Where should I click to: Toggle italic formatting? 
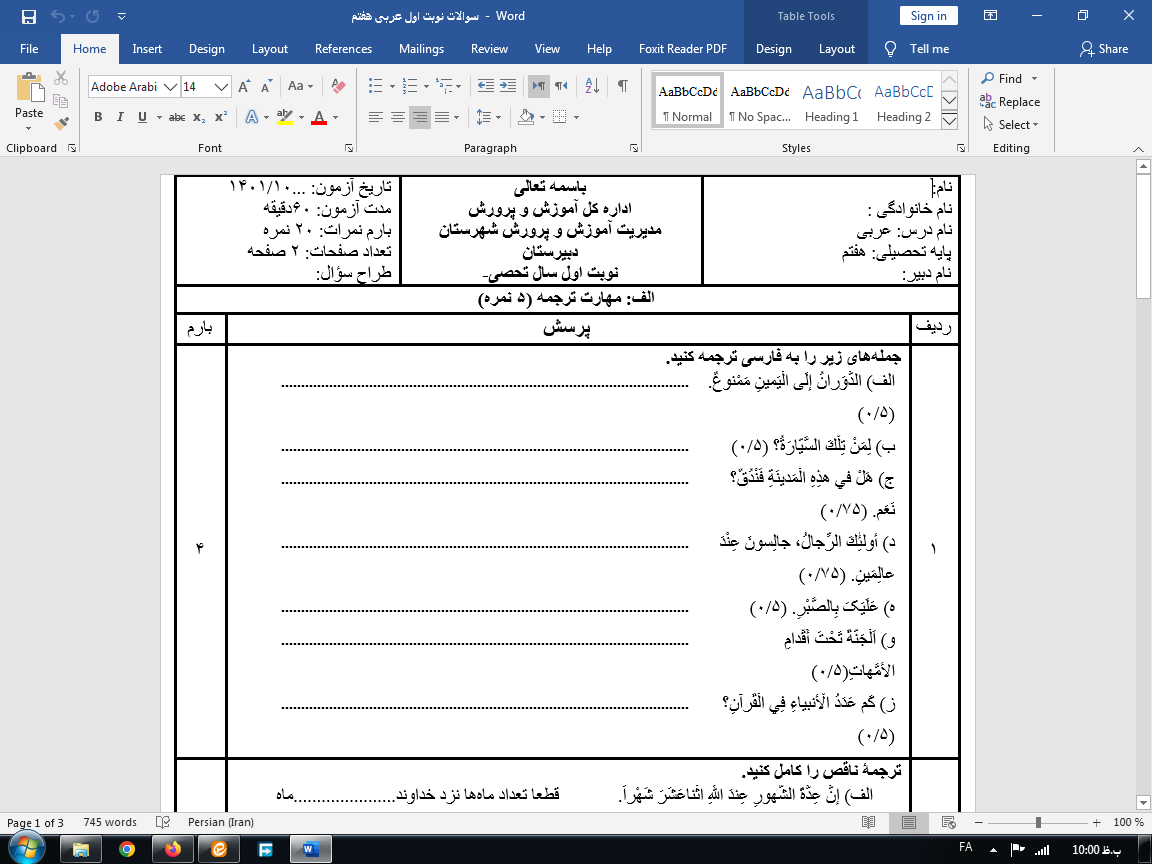120,117
